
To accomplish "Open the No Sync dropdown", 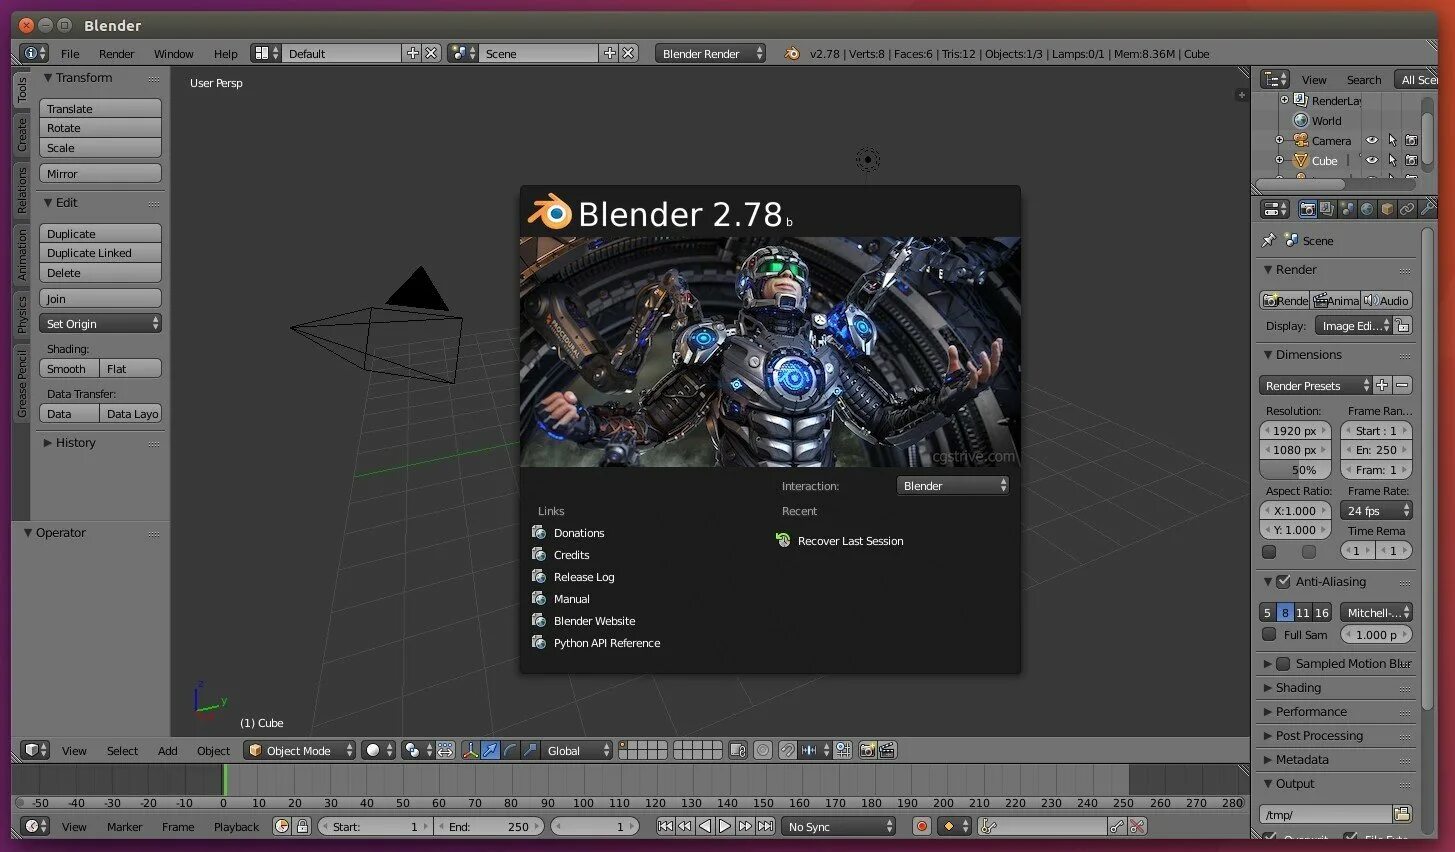I will coord(838,826).
